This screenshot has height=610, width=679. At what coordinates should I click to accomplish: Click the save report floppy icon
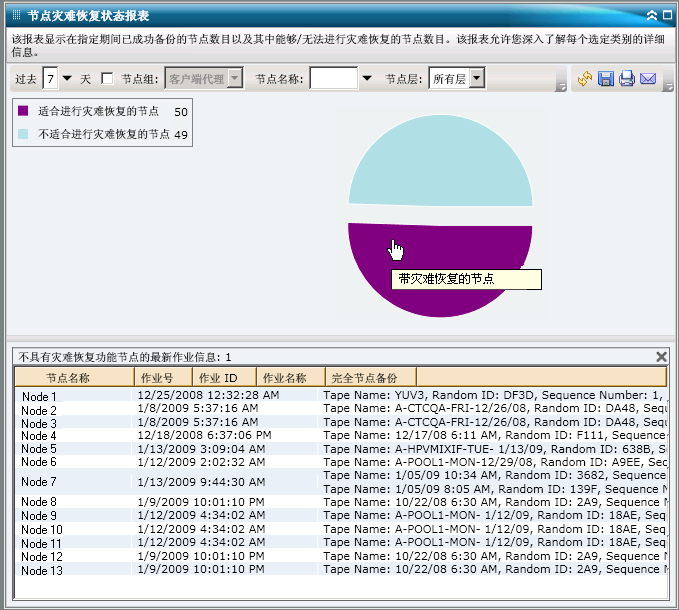tap(606, 78)
